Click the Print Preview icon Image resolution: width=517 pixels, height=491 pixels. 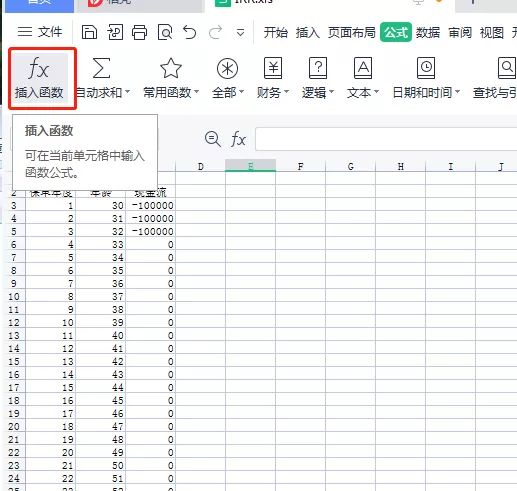(x=165, y=32)
